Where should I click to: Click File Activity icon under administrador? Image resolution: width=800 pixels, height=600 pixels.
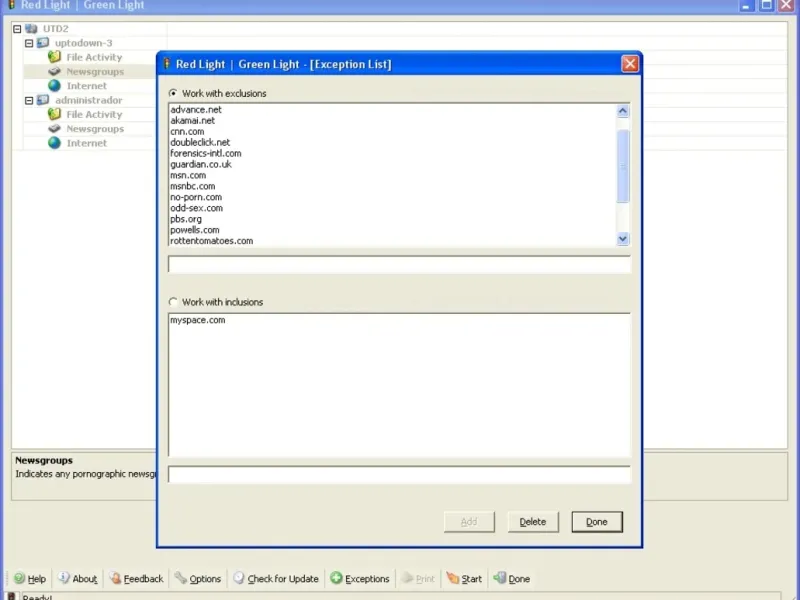coord(54,114)
